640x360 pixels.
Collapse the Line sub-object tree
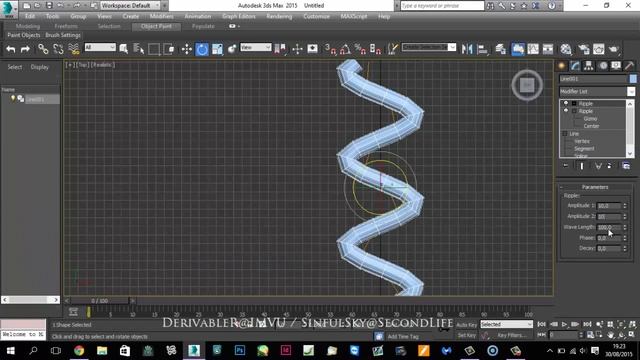coord(565,133)
